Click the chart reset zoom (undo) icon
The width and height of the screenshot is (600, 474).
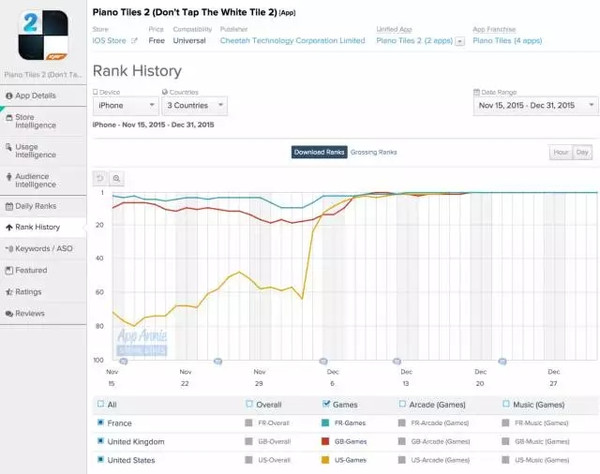coord(100,178)
